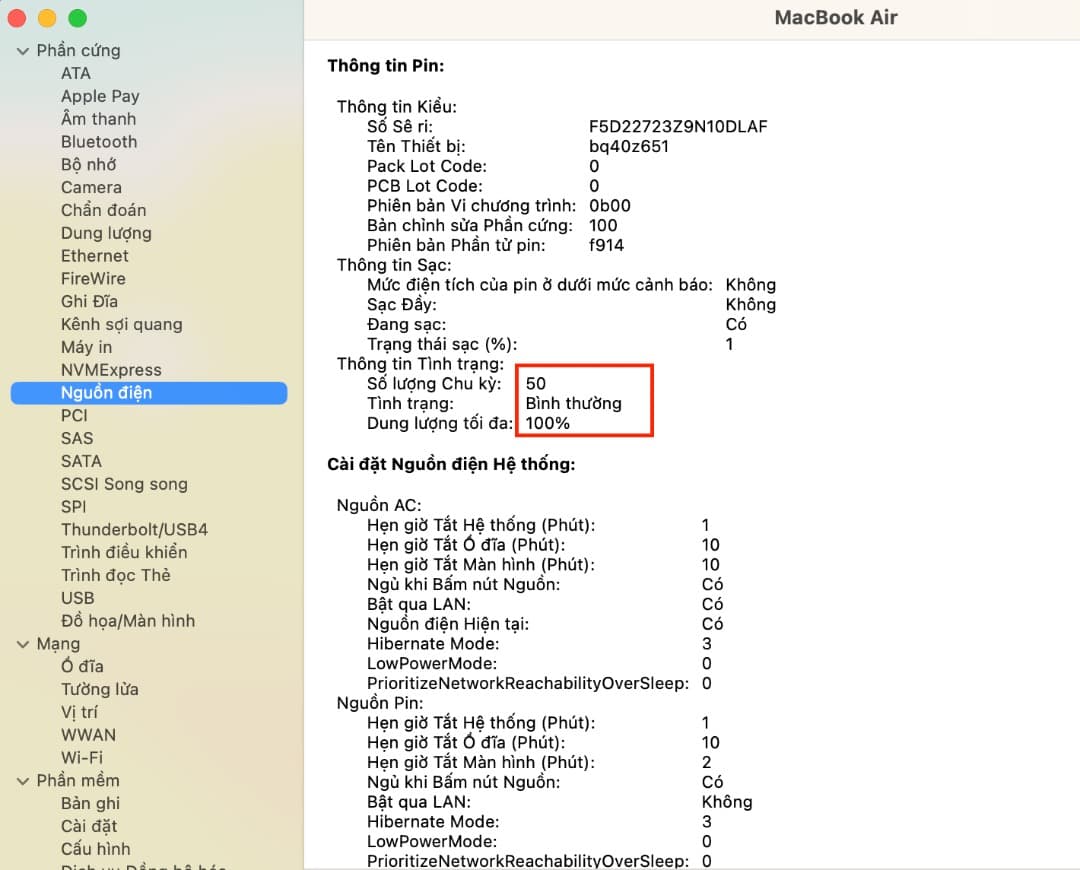Collapse the Mạng section

23,643
